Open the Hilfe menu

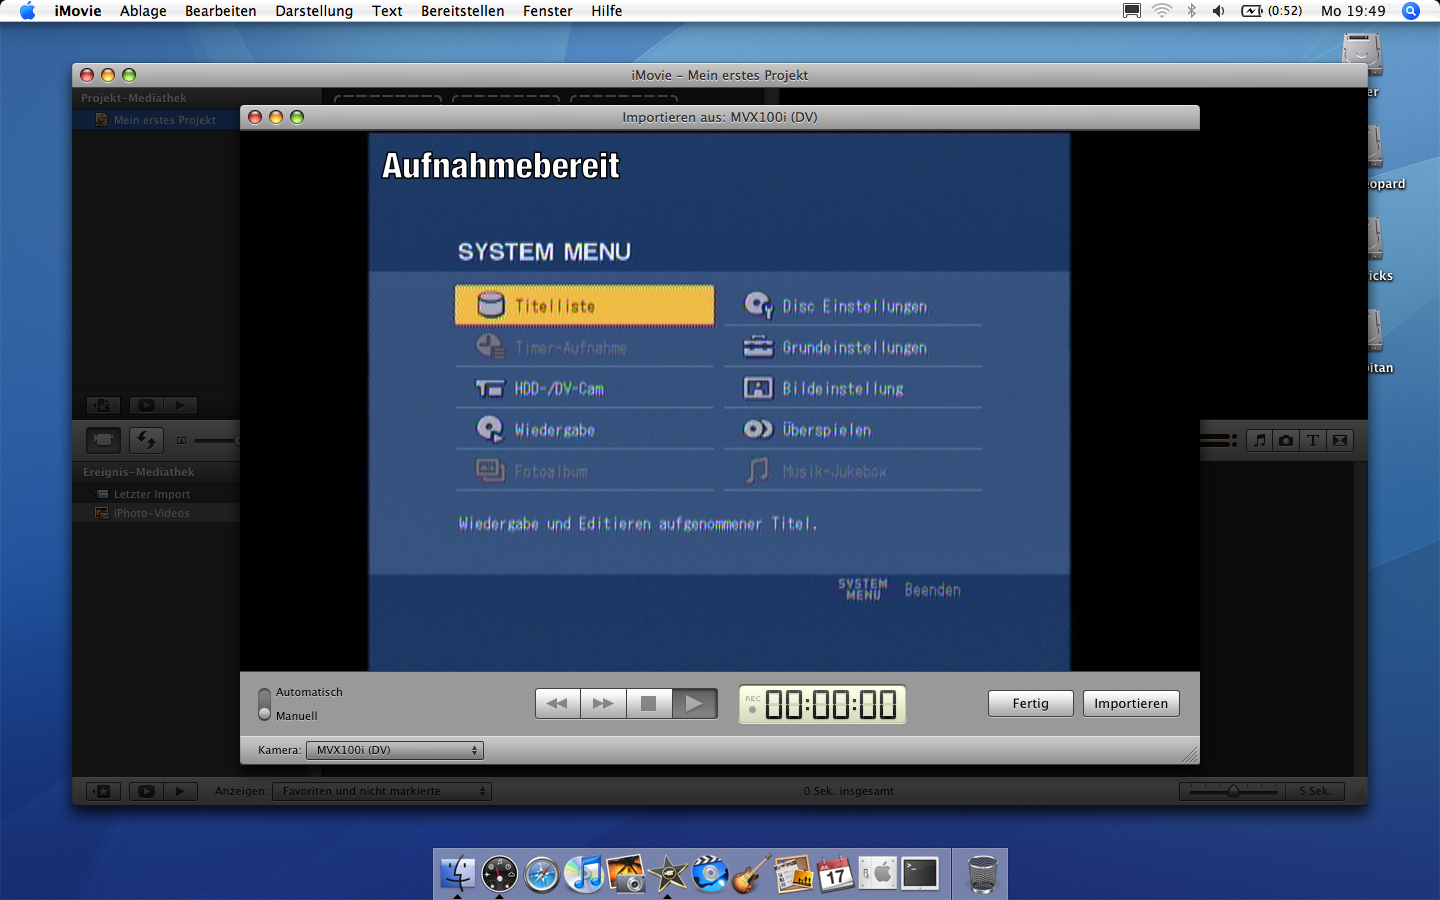tap(606, 11)
